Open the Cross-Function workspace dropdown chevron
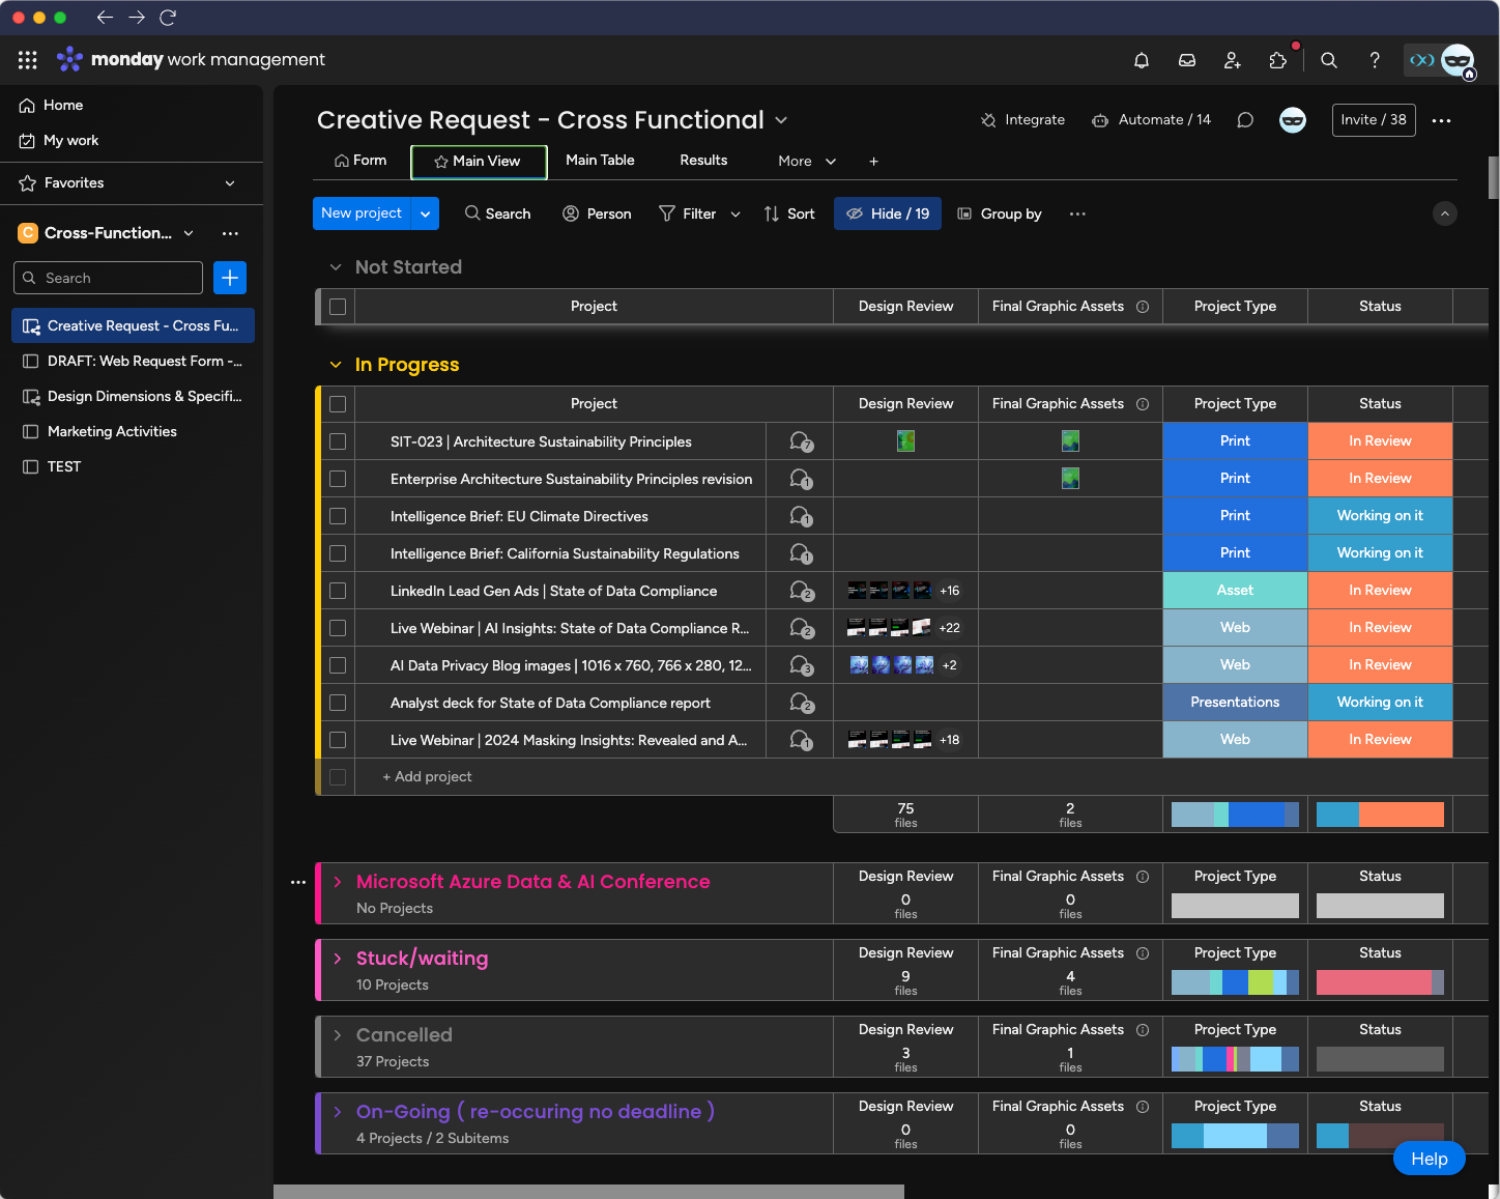 pyautogui.click(x=188, y=233)
